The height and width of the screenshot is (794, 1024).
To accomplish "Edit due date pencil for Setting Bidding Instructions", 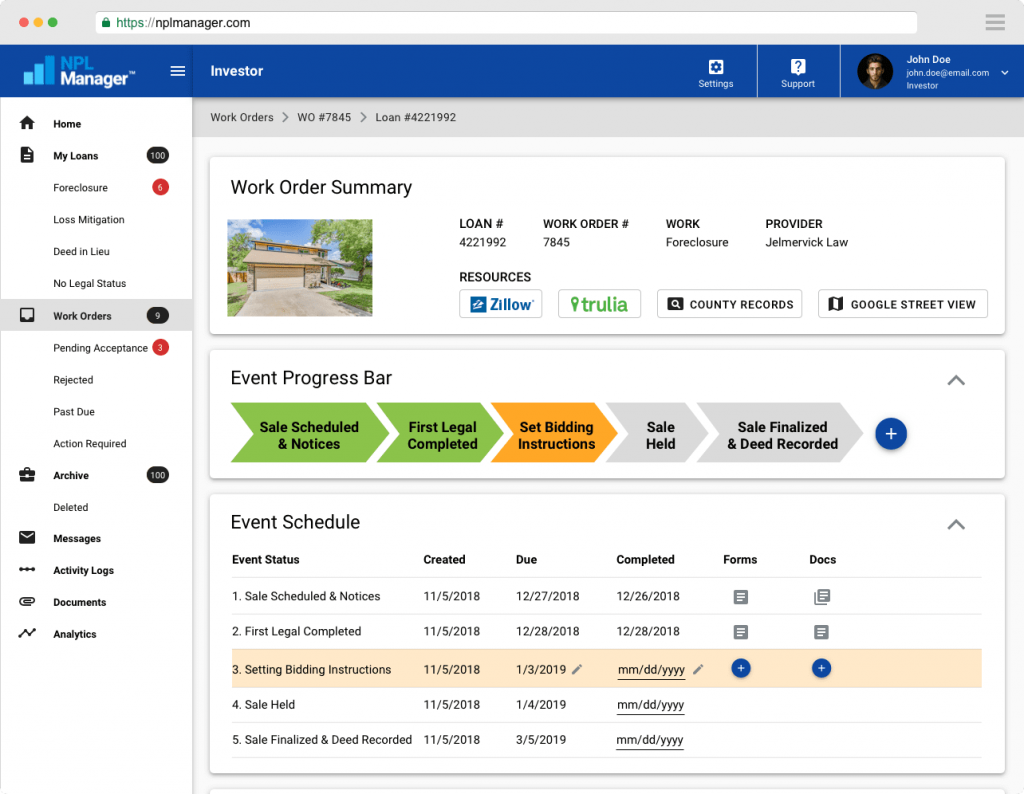I will click(577, 669).
